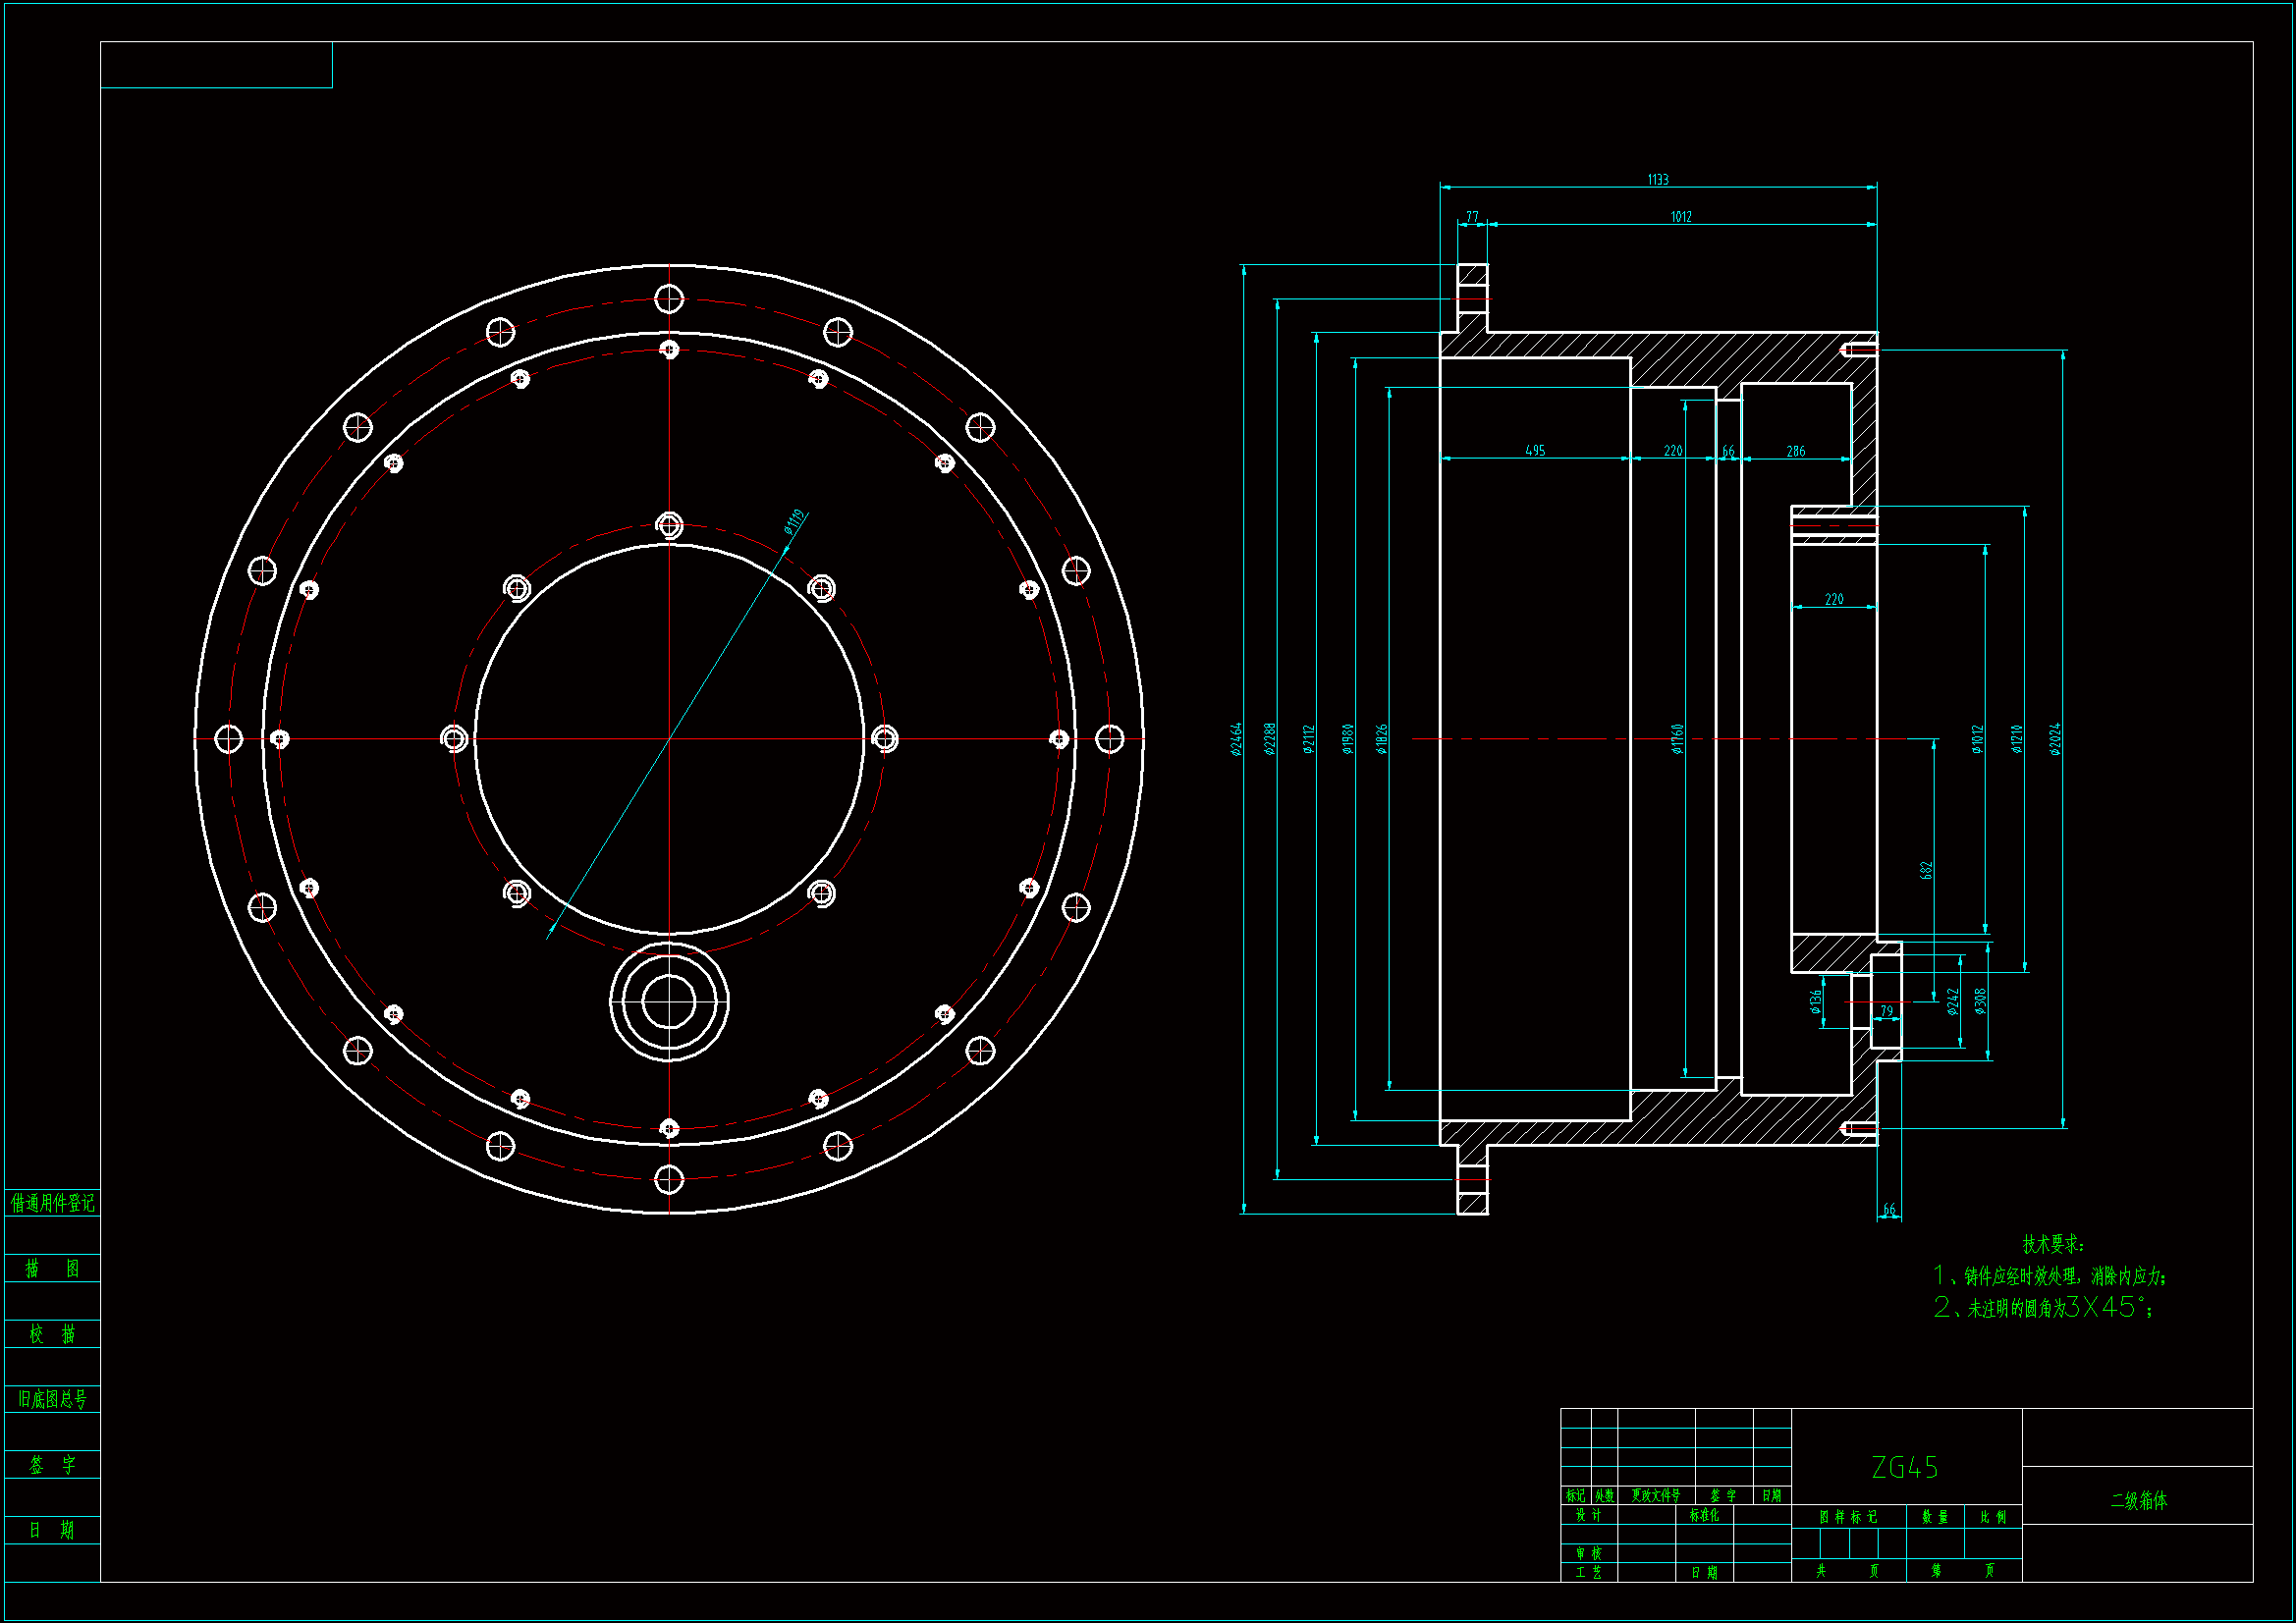Select the 1012 length dimension text
The height and width of the screenshot is (1623, 2296).
[1681, 217]
